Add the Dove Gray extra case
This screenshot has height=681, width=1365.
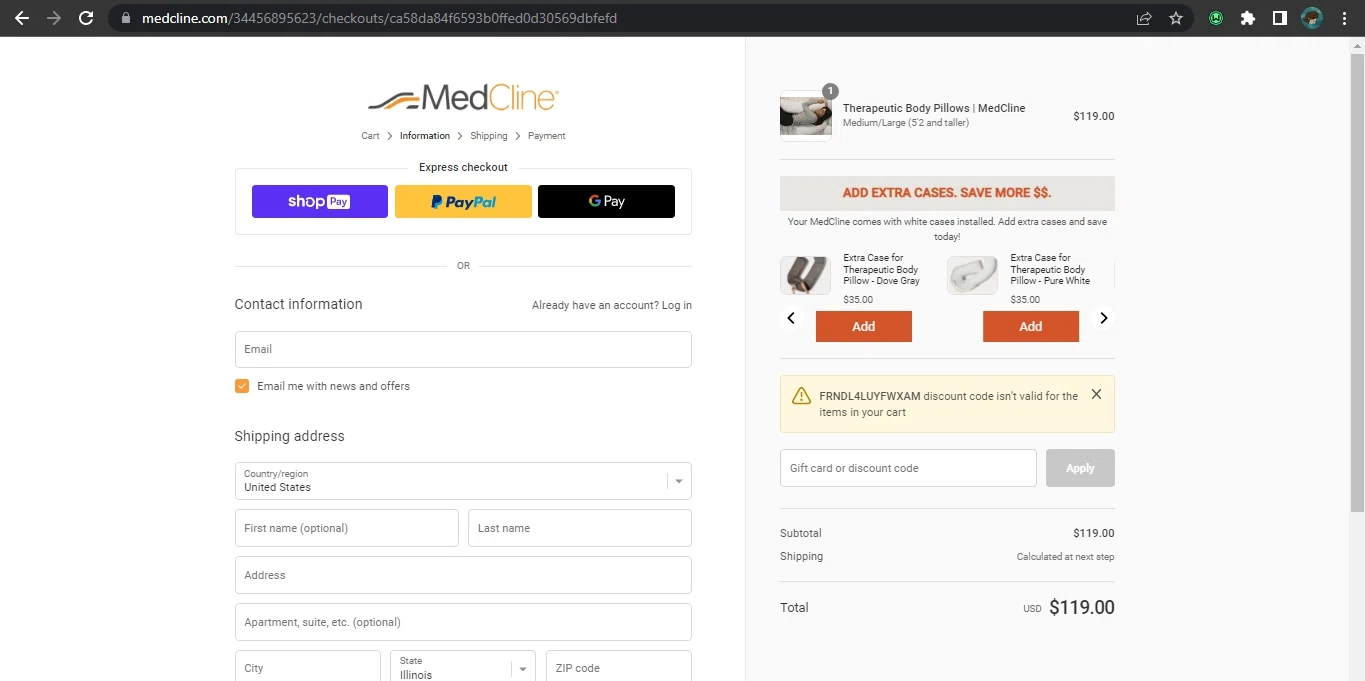(864, 326)
